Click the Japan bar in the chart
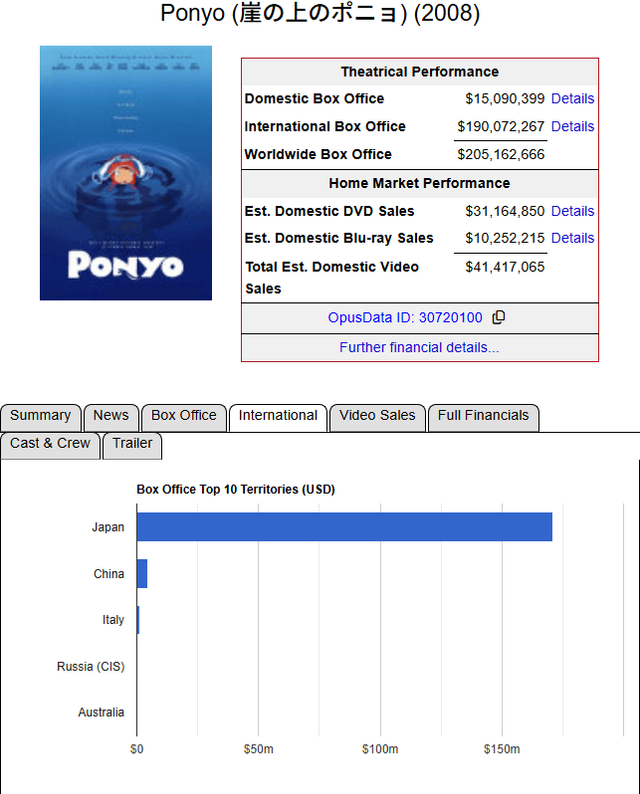 coord(344,527)
